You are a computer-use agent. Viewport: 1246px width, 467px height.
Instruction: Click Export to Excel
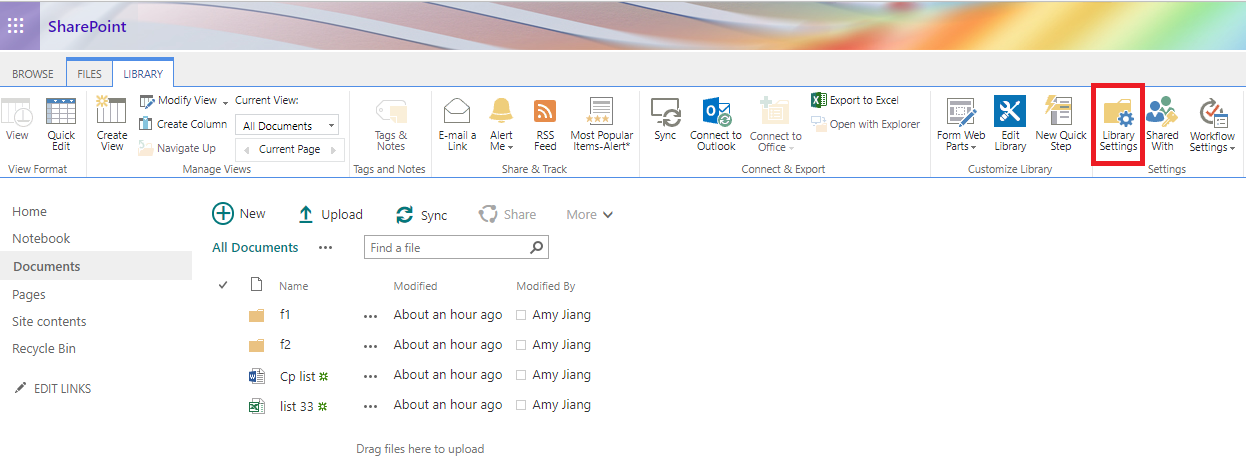pos(855,100)
